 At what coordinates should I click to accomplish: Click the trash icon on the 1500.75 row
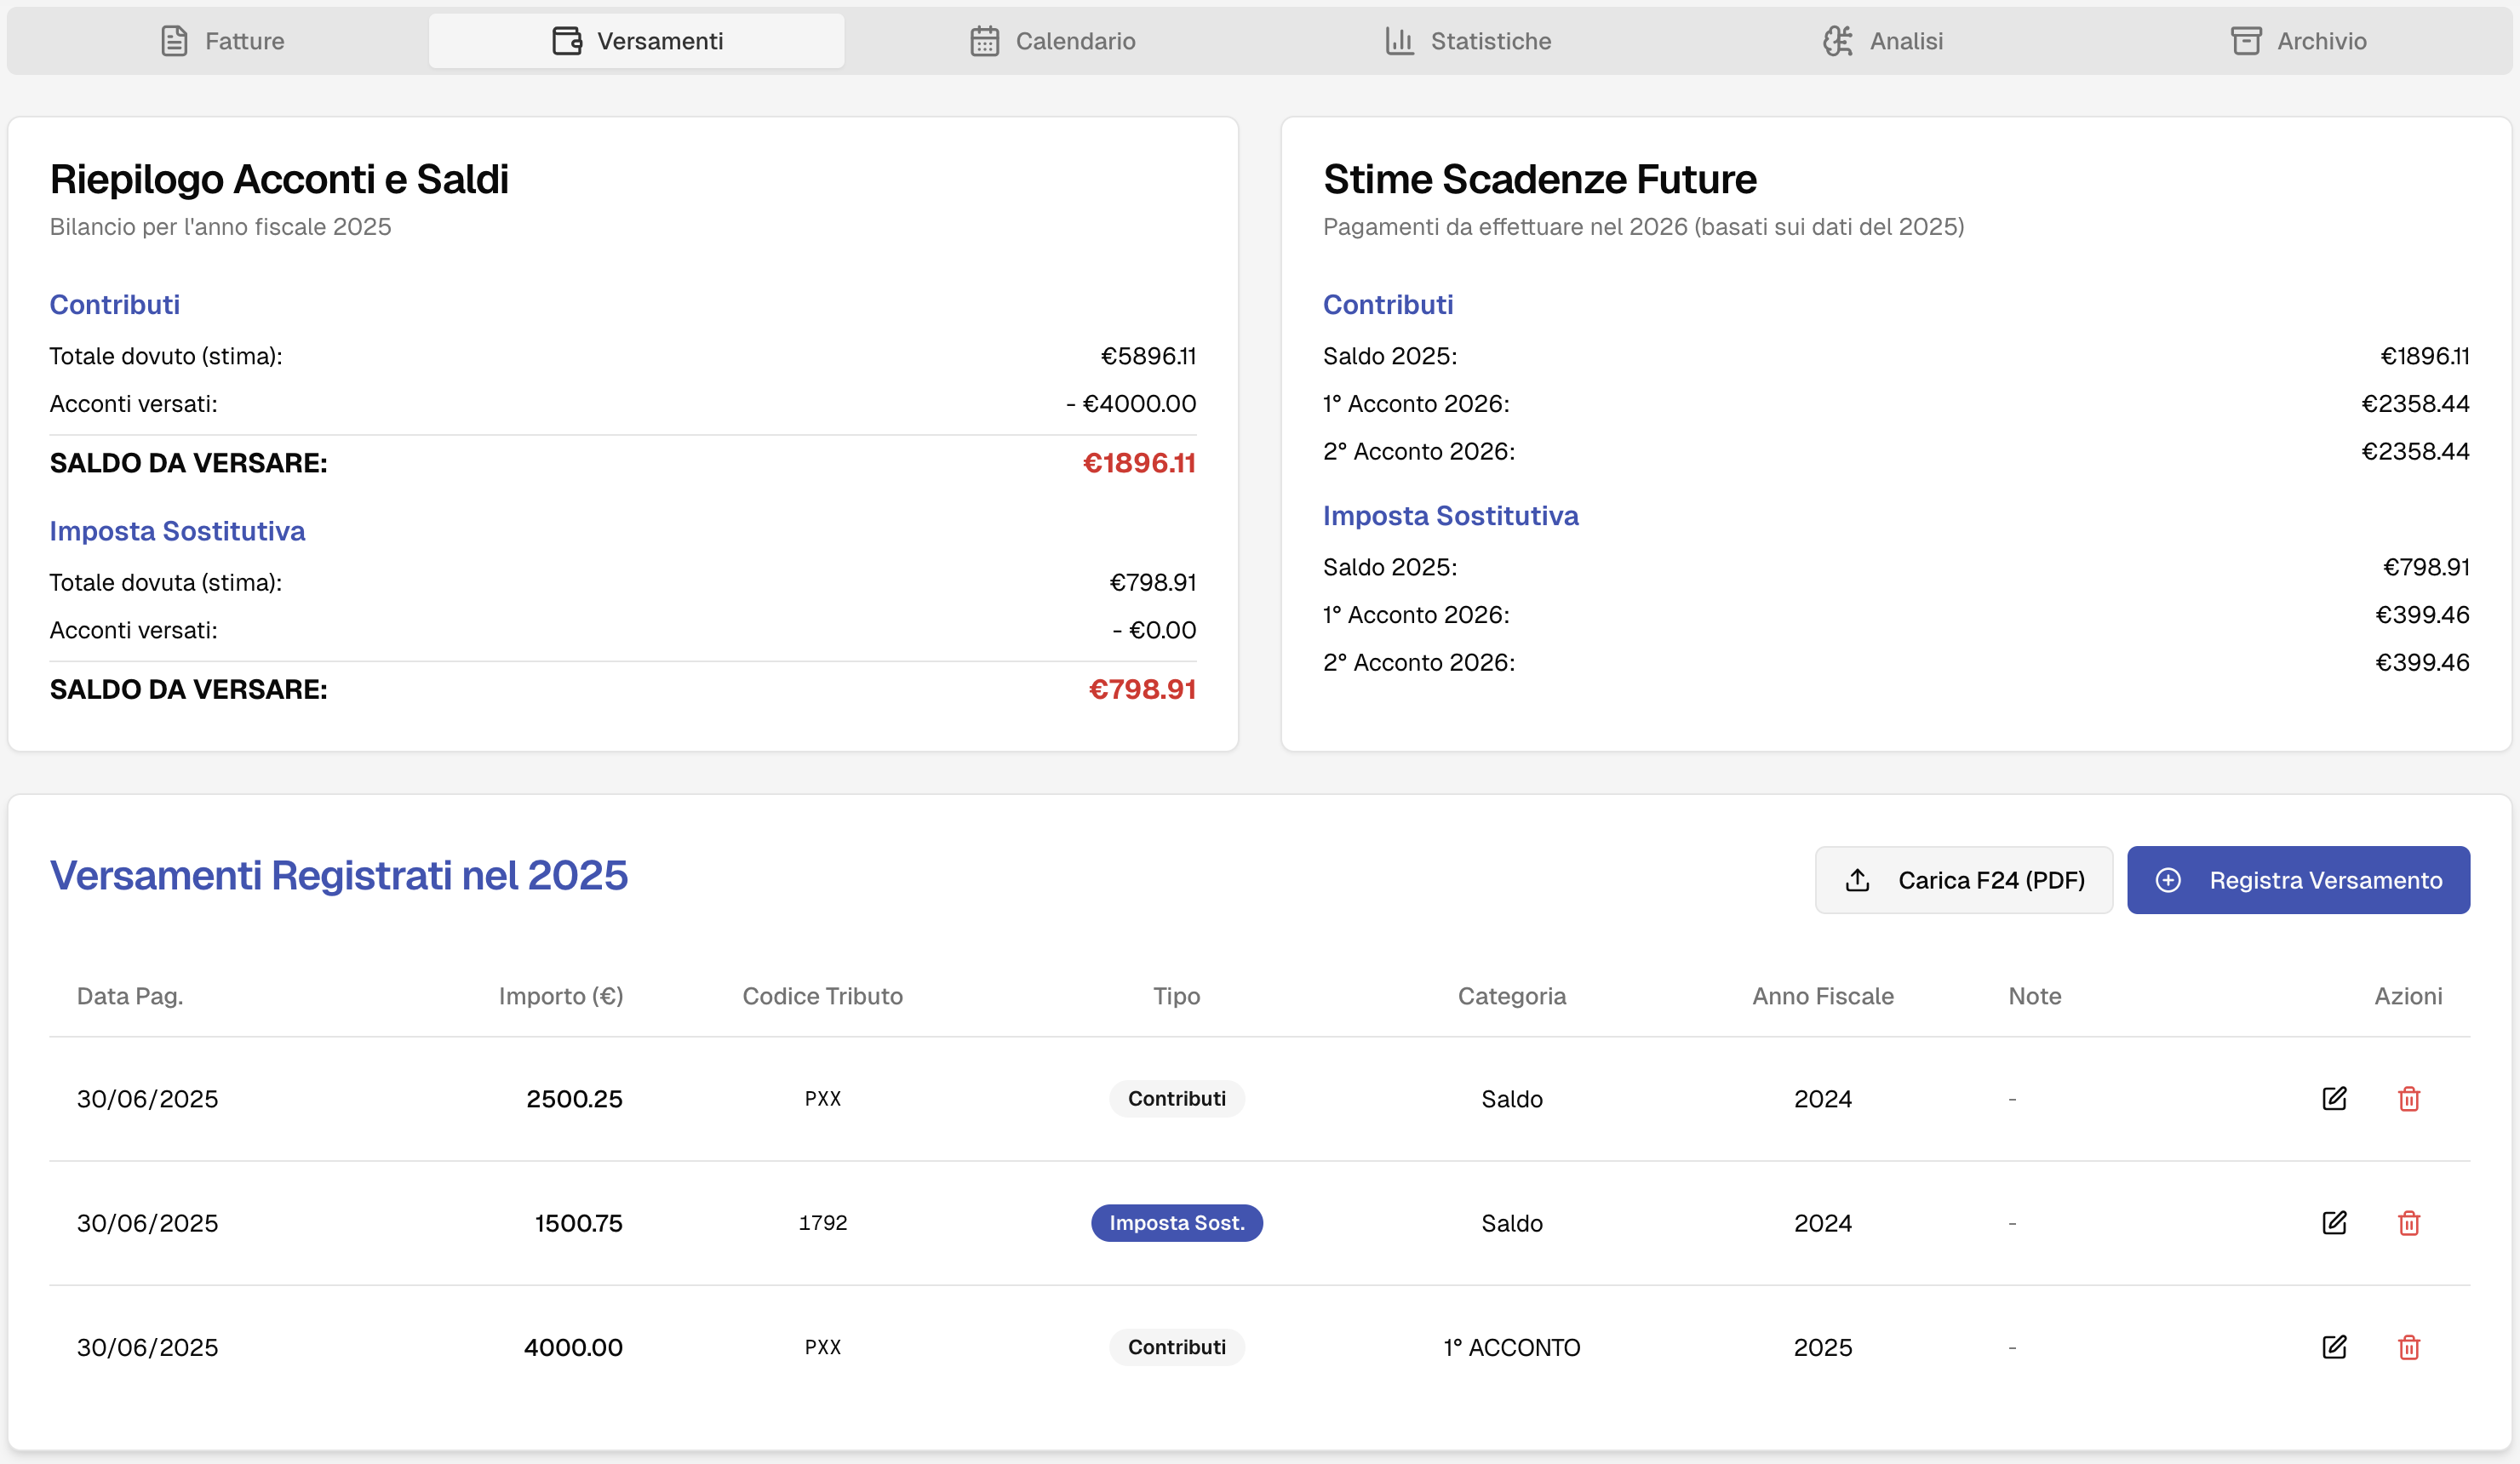pos(2409,1223)
